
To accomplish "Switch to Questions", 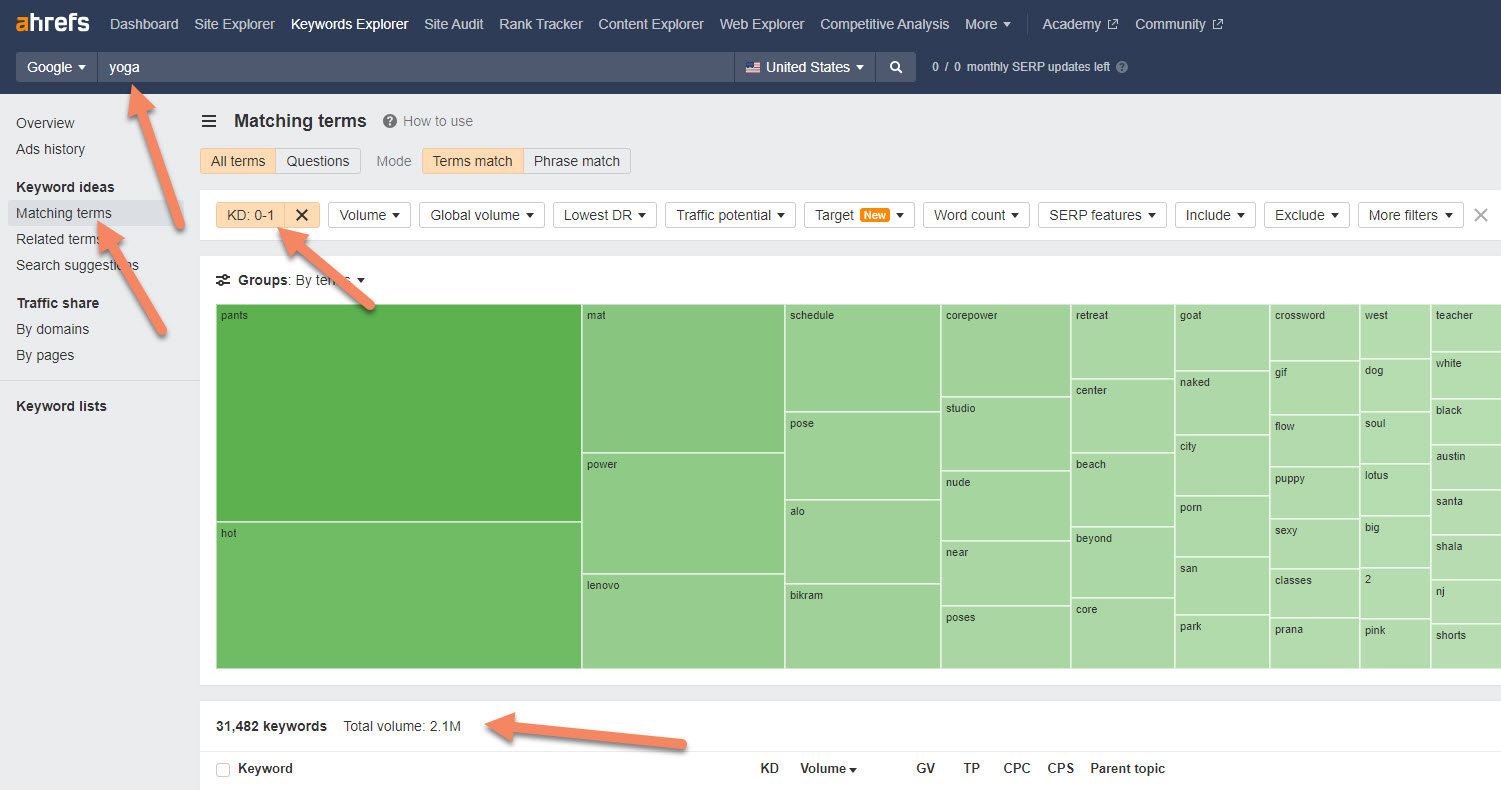I will [x=318, y=161].
